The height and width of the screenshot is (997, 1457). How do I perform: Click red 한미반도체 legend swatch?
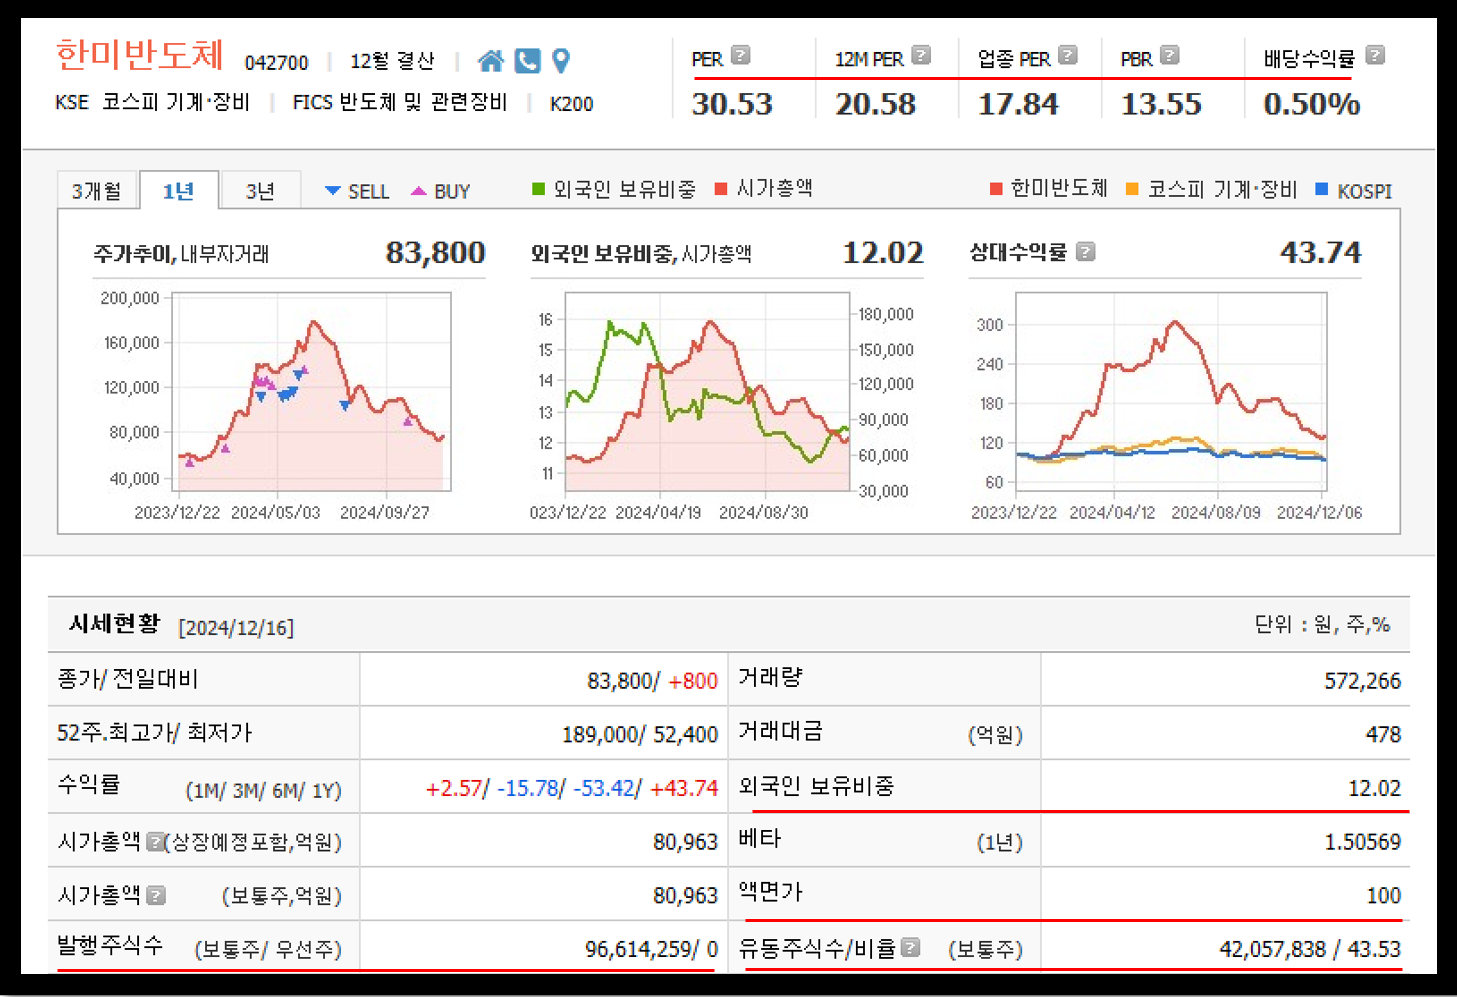pyautogui.click(x=996, y=189)
